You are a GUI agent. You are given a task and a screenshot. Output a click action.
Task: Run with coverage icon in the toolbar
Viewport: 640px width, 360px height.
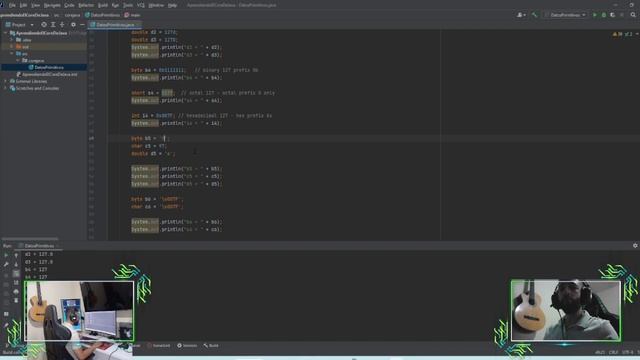613,15
